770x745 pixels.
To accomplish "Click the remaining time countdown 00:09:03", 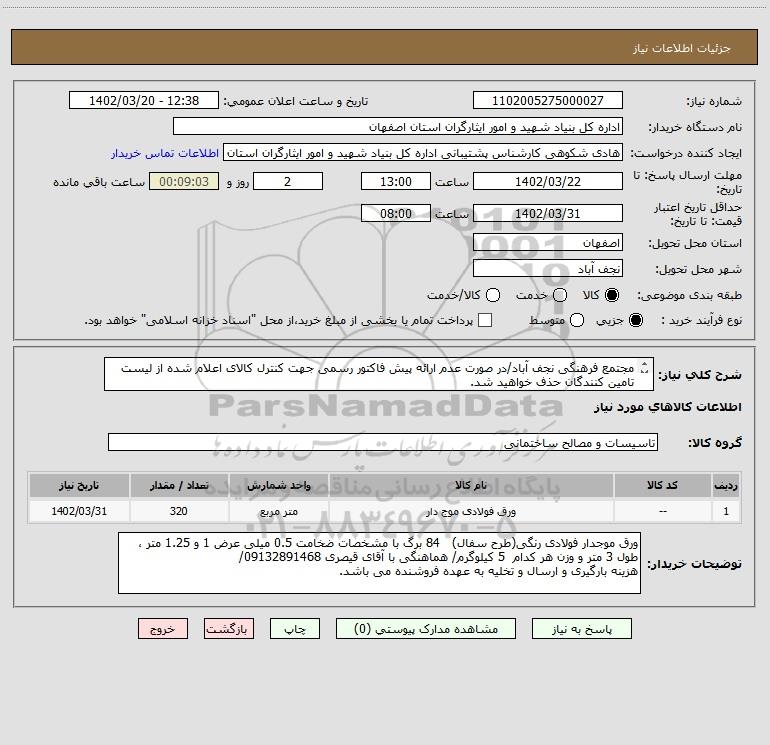I will 184,182.
